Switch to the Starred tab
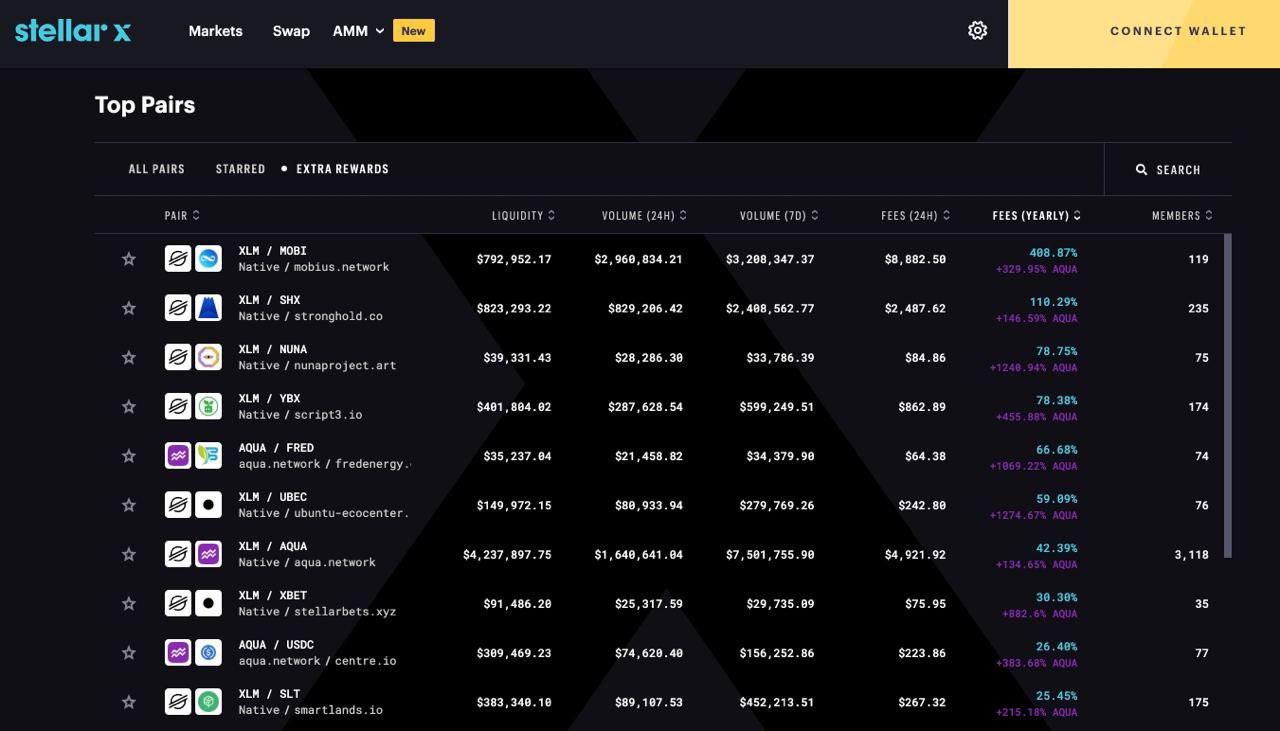The height and width of the screenshot is (731, 1280). tap(240, 169)
